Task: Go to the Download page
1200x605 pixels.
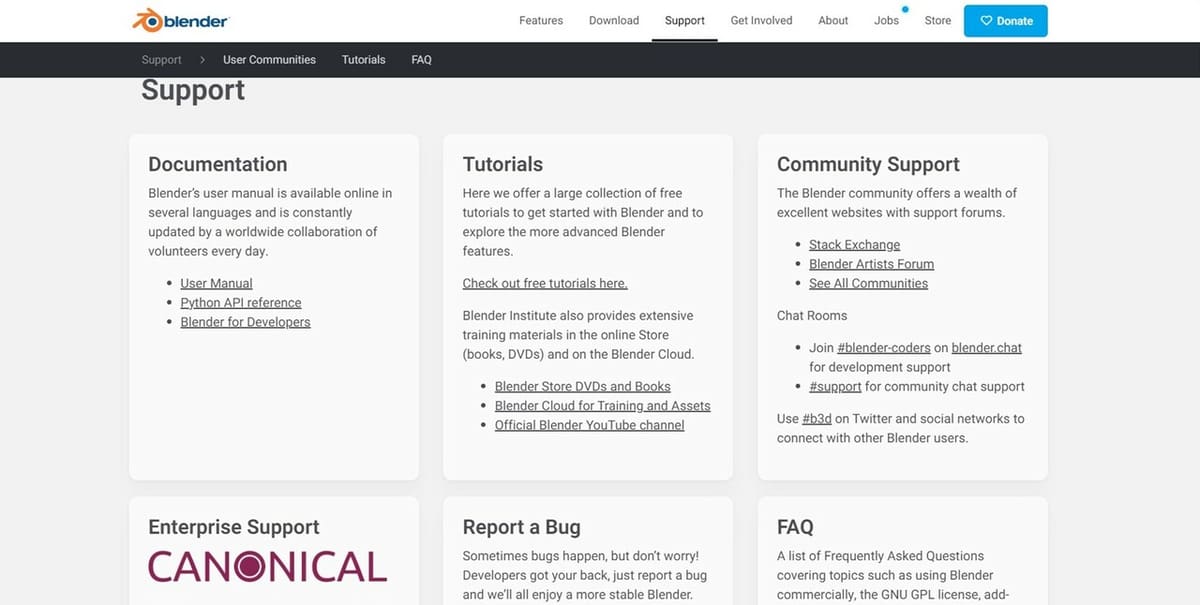Action: click(614, 21)
